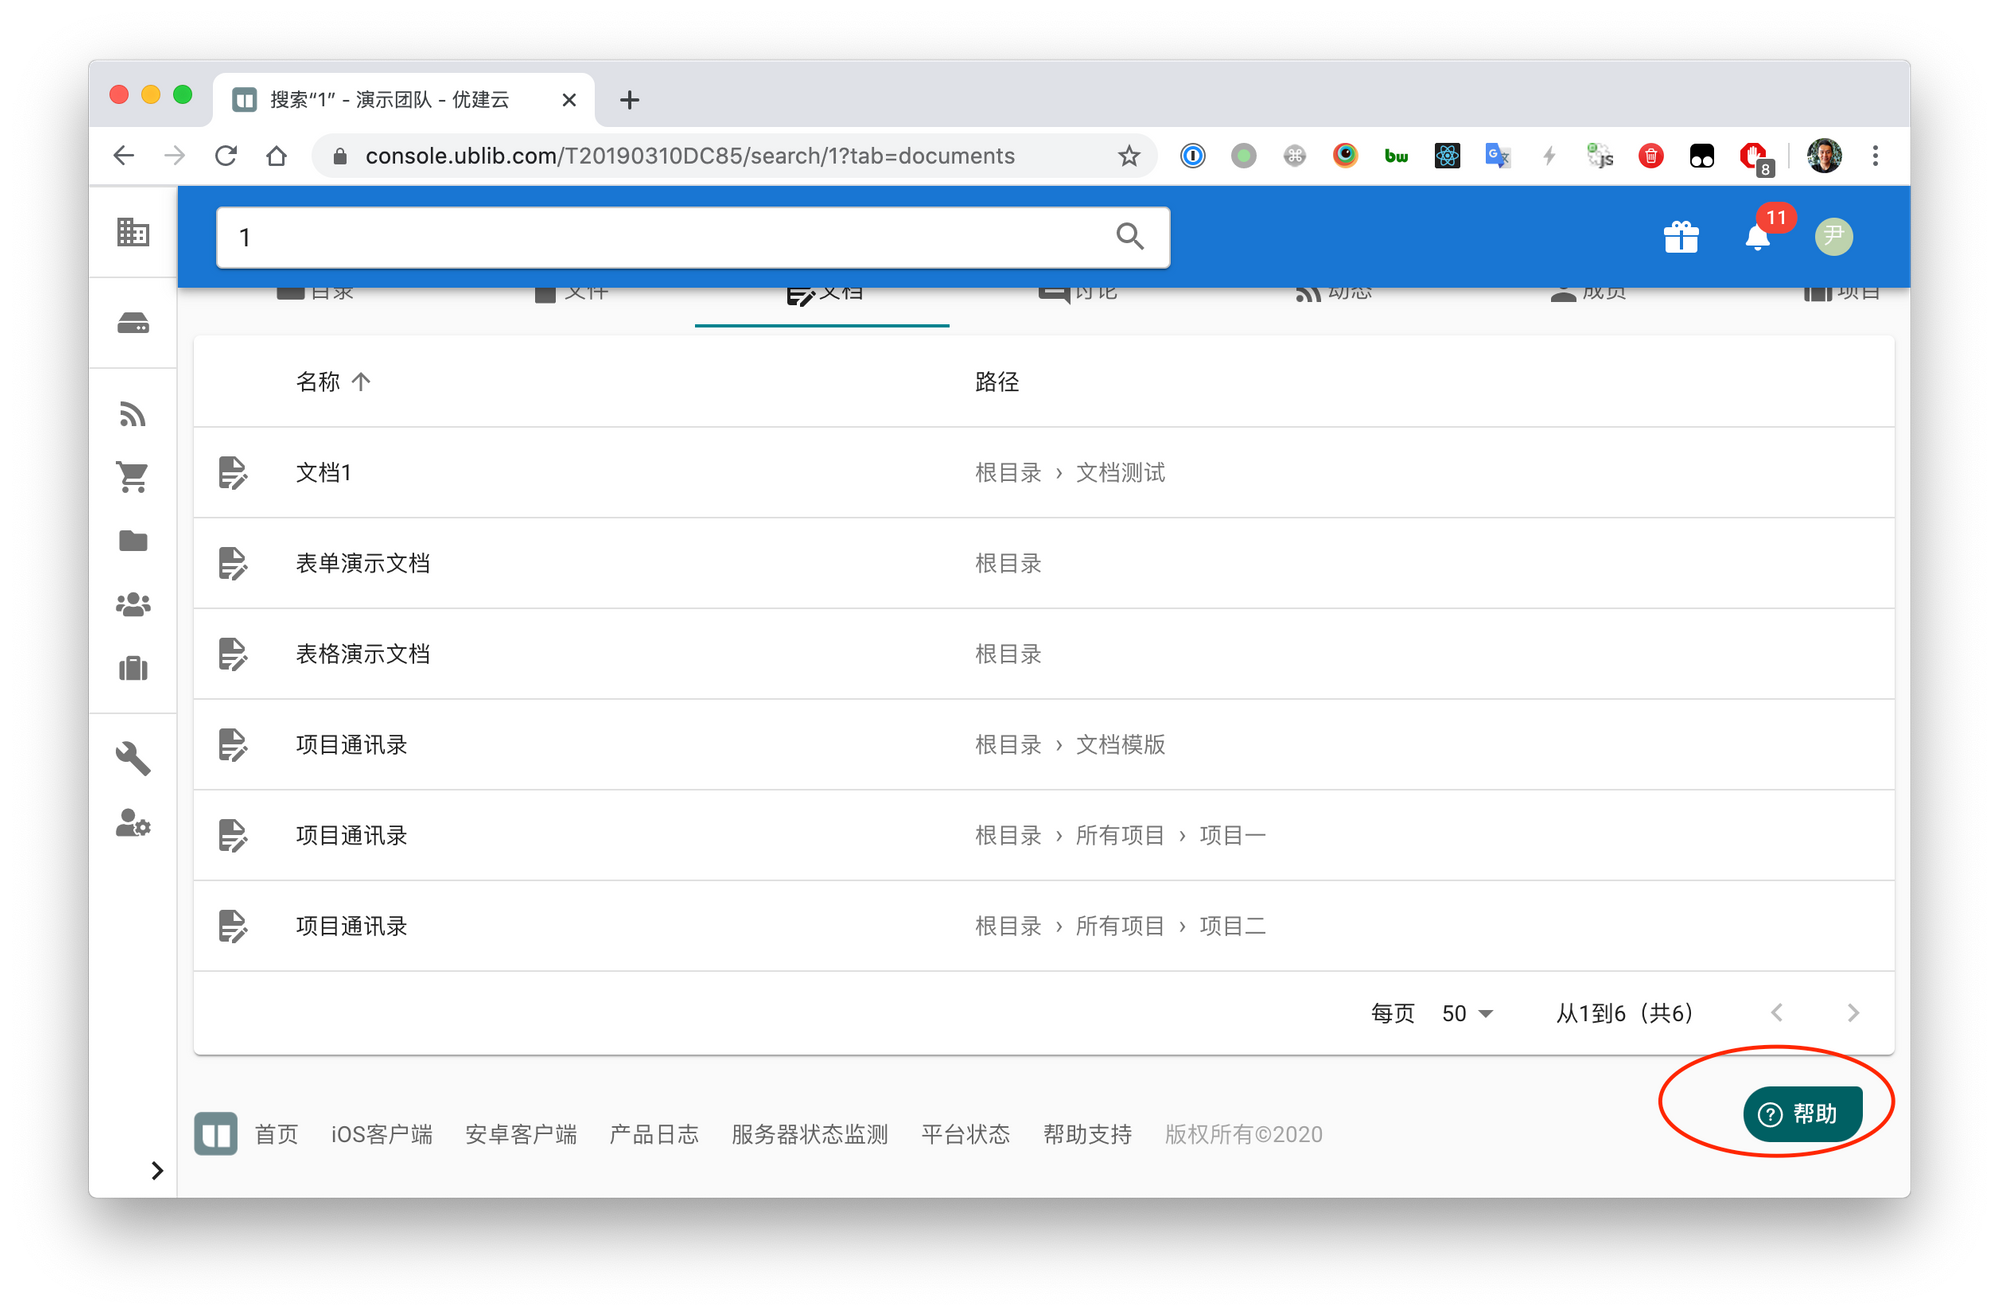The width and height of the screenshot is (2000, 1316).
Task: Click the members group sidebar icon
Action: (x=133, y=604)
